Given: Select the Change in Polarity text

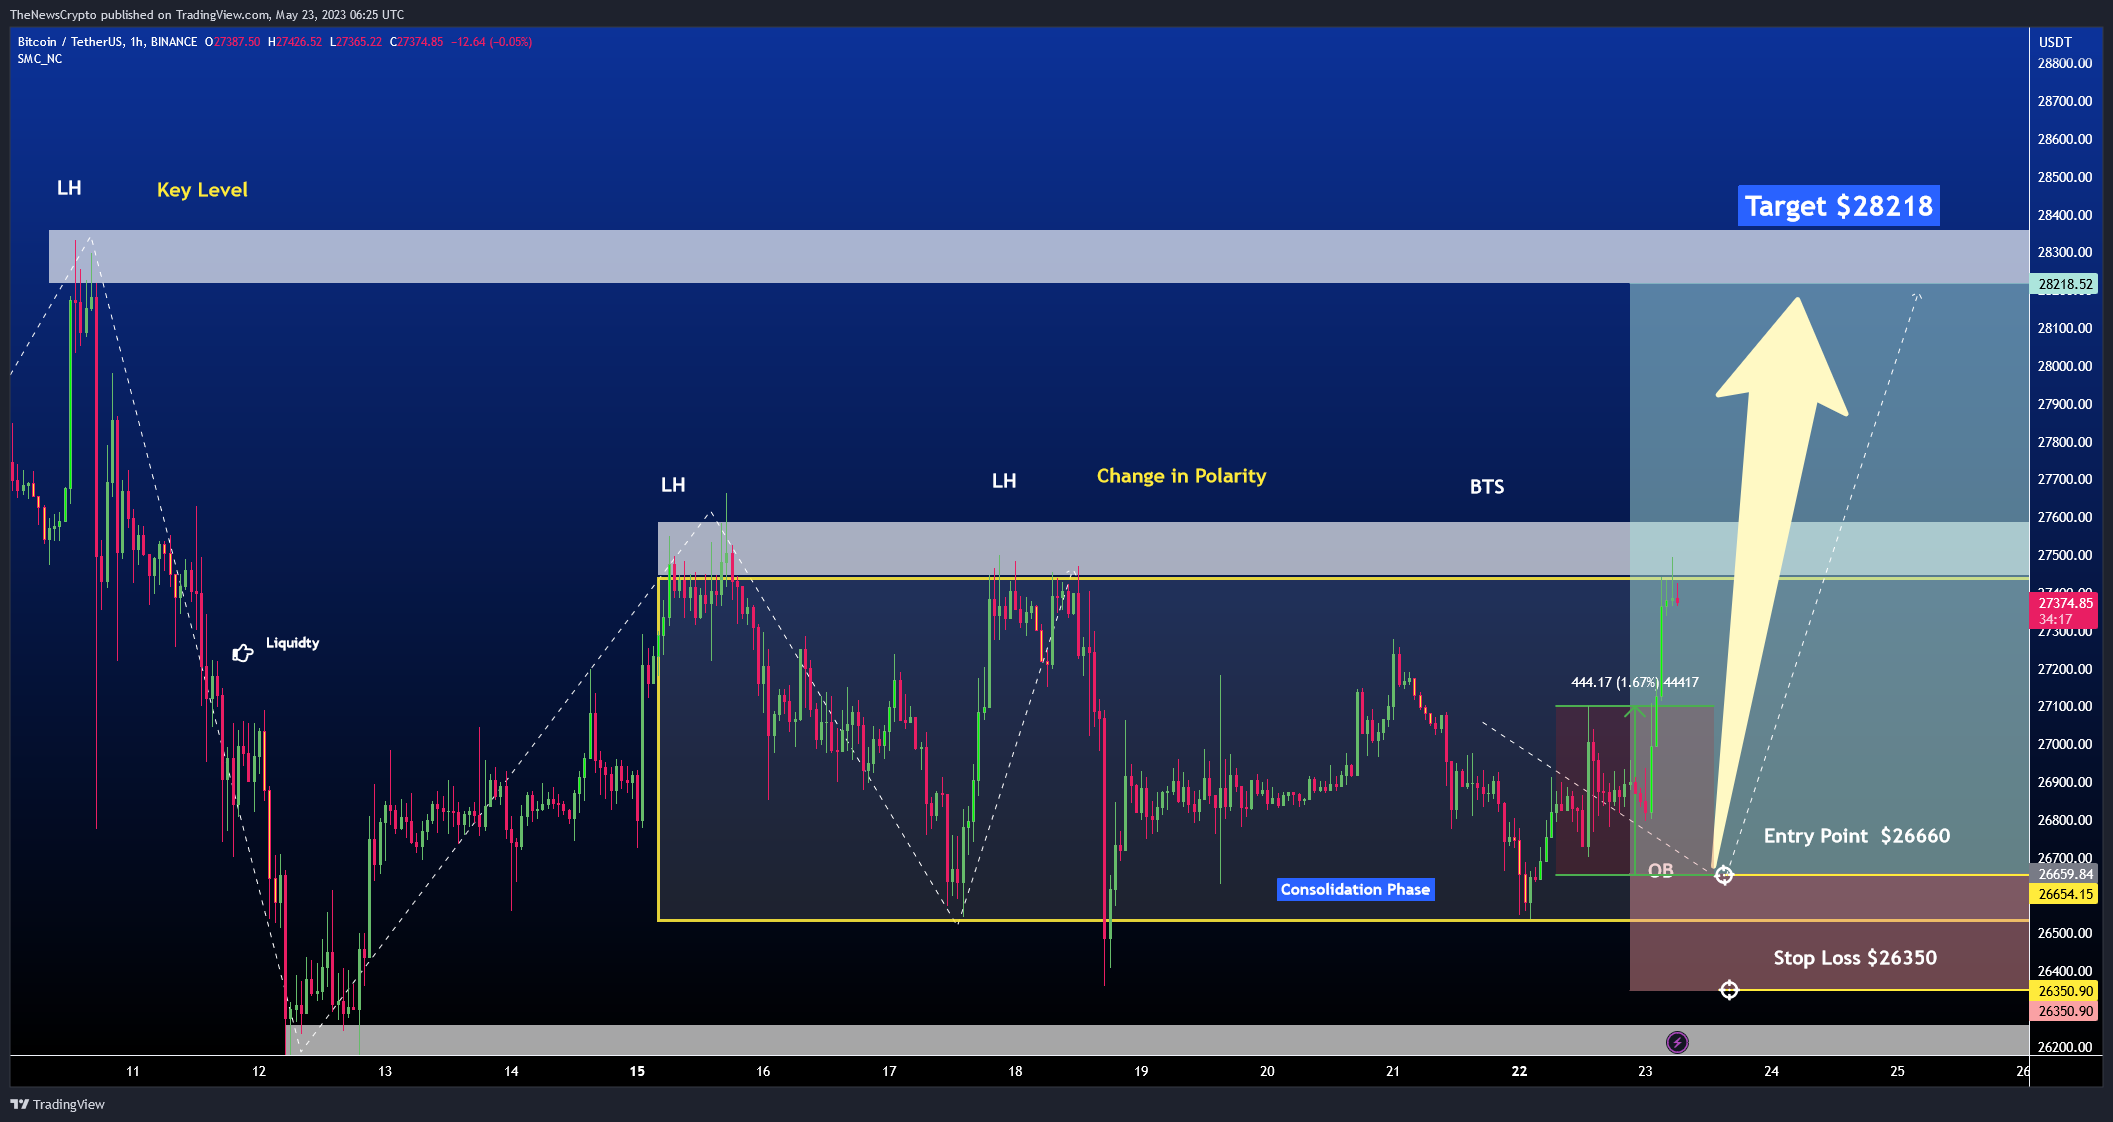Looking at the screenshot, I should coord(1181,476).
